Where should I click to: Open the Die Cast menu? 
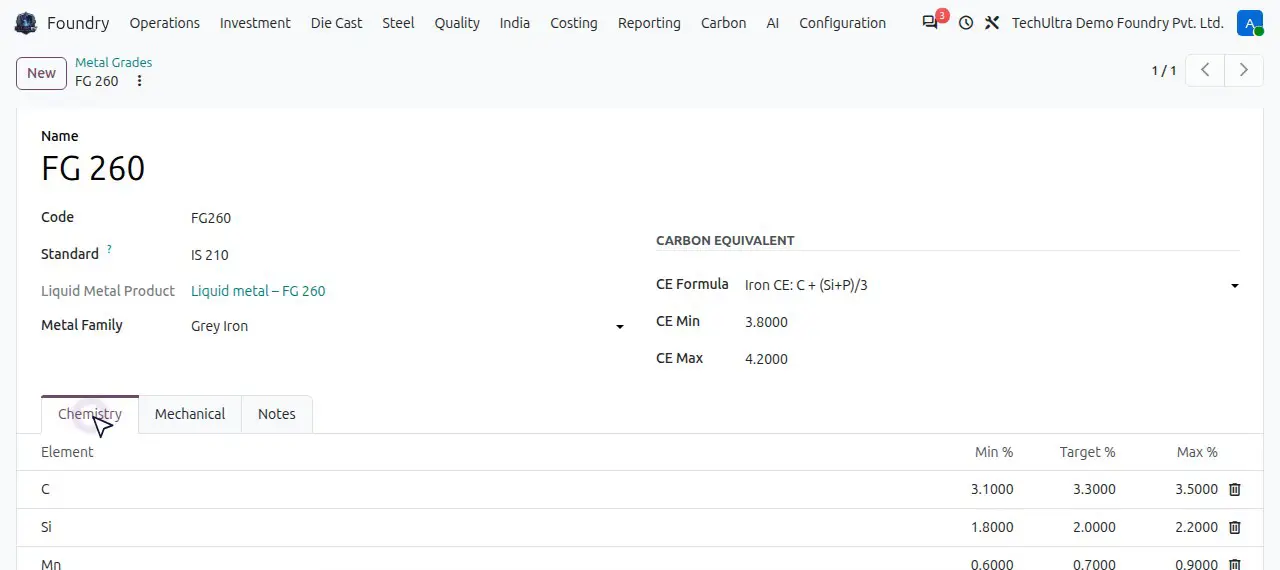[337, 23]
